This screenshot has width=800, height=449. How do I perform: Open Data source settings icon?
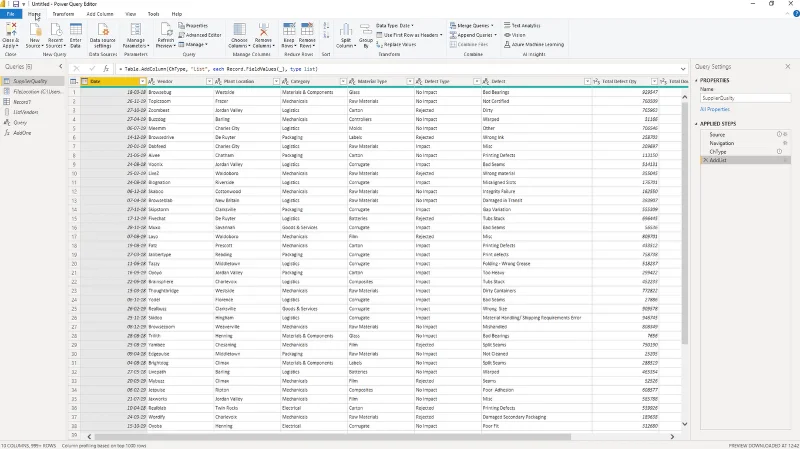103,30
